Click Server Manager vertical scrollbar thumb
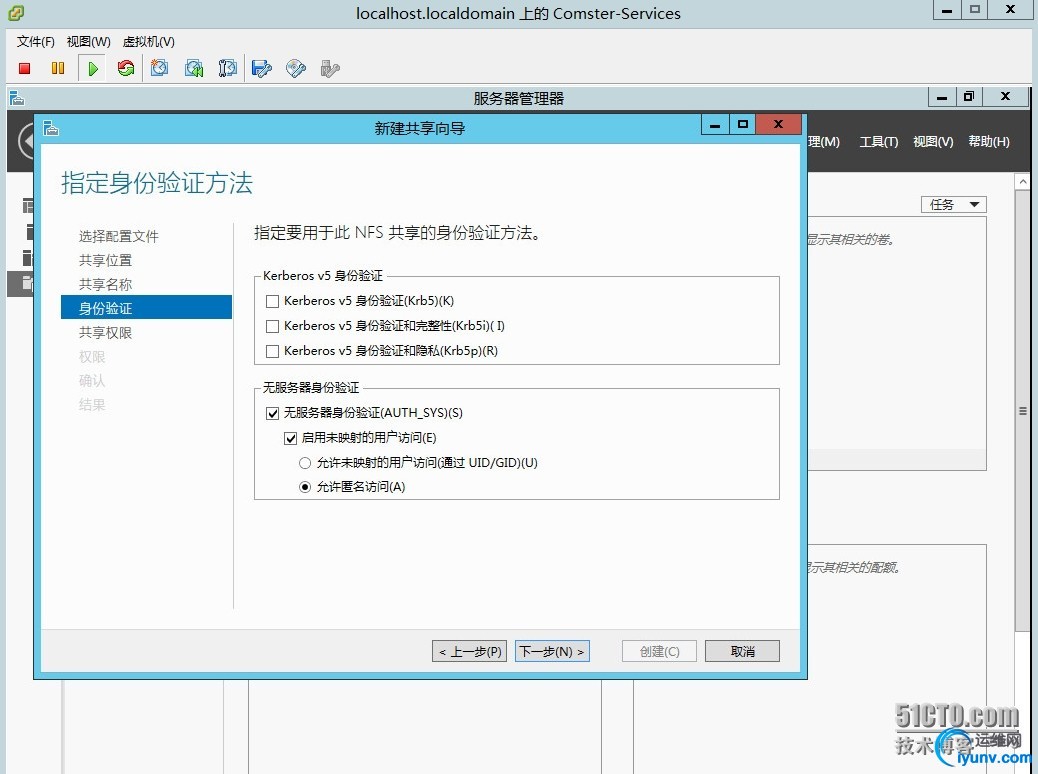The width and height of the screenshot is (1038, 774). click(1022, 411)
